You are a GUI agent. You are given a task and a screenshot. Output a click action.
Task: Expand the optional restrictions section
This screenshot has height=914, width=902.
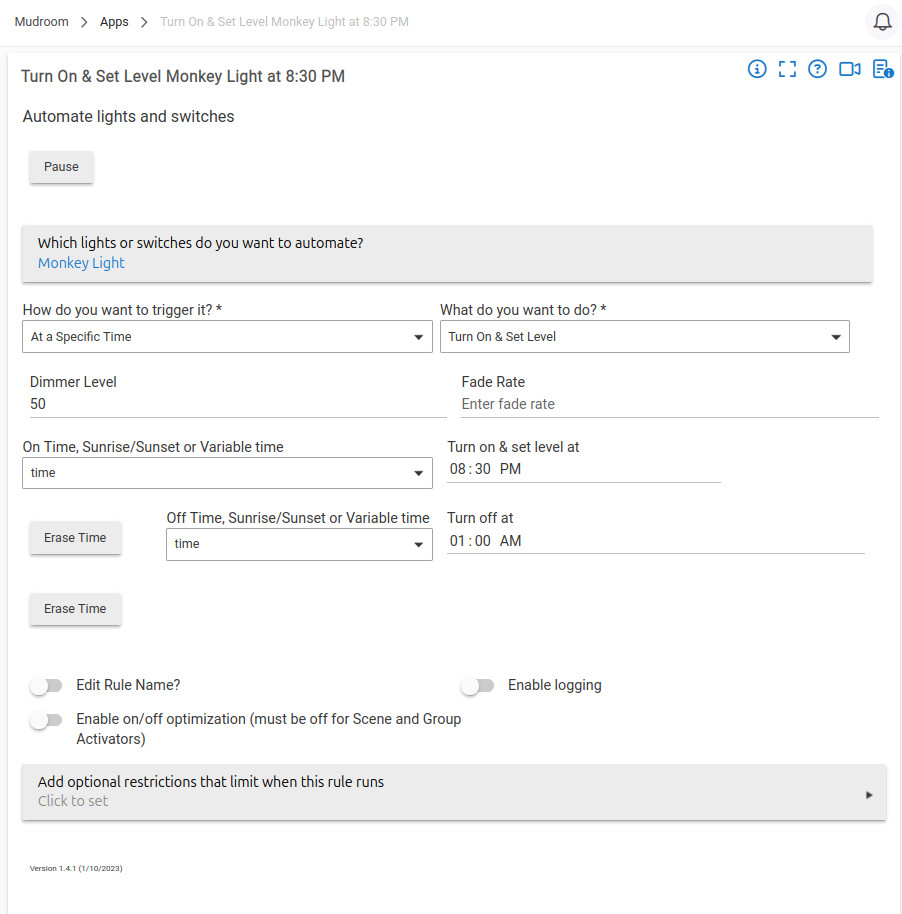pos(454,792)
